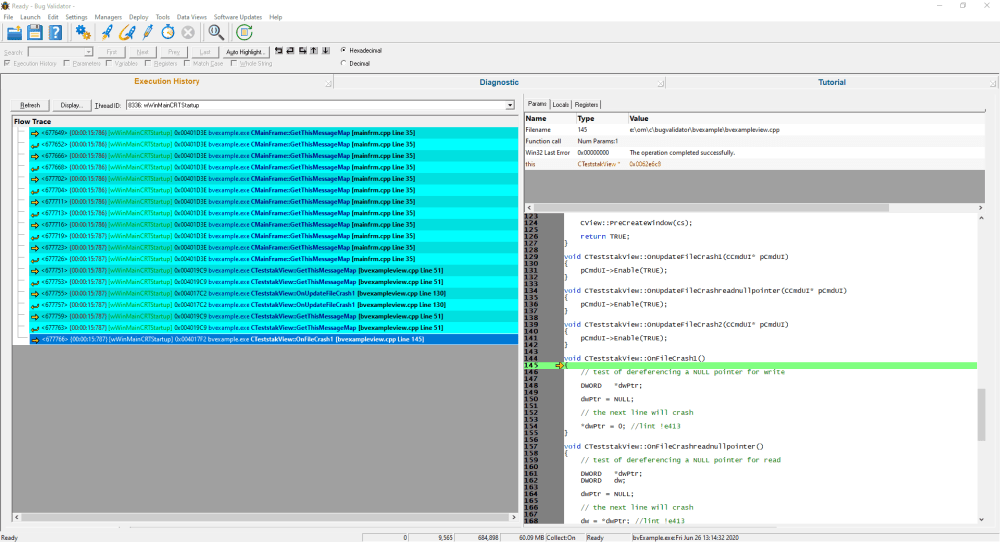1000x542 pixels.
Task: Open the Launch menu
Action: (30, 17)
